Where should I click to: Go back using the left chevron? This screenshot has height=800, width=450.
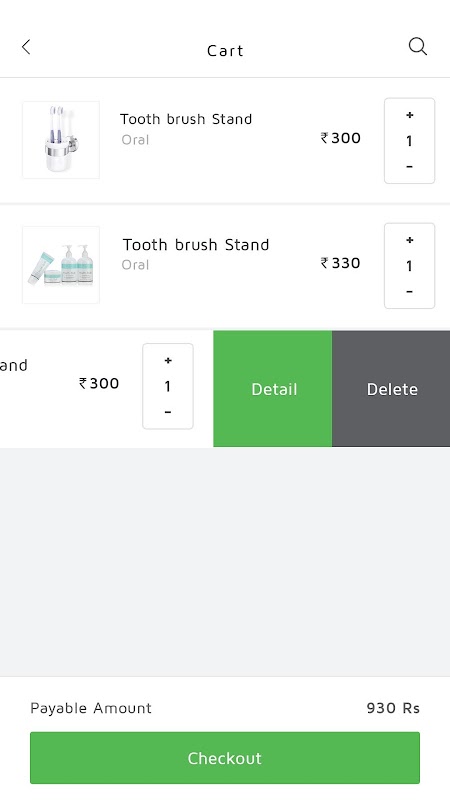(x=26, y=47)
